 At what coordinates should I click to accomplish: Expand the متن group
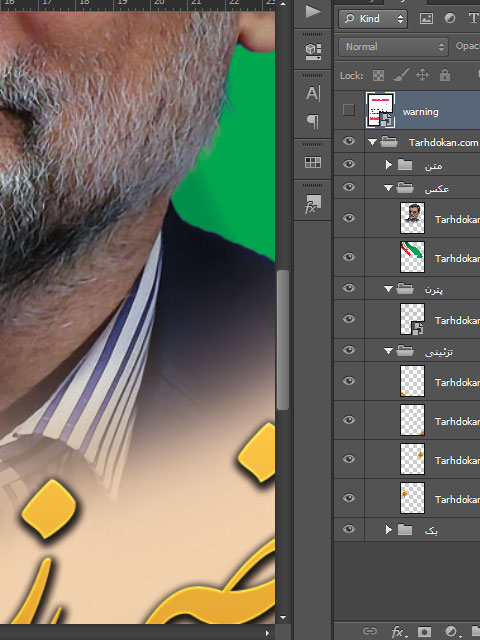[x=389, y=164]
